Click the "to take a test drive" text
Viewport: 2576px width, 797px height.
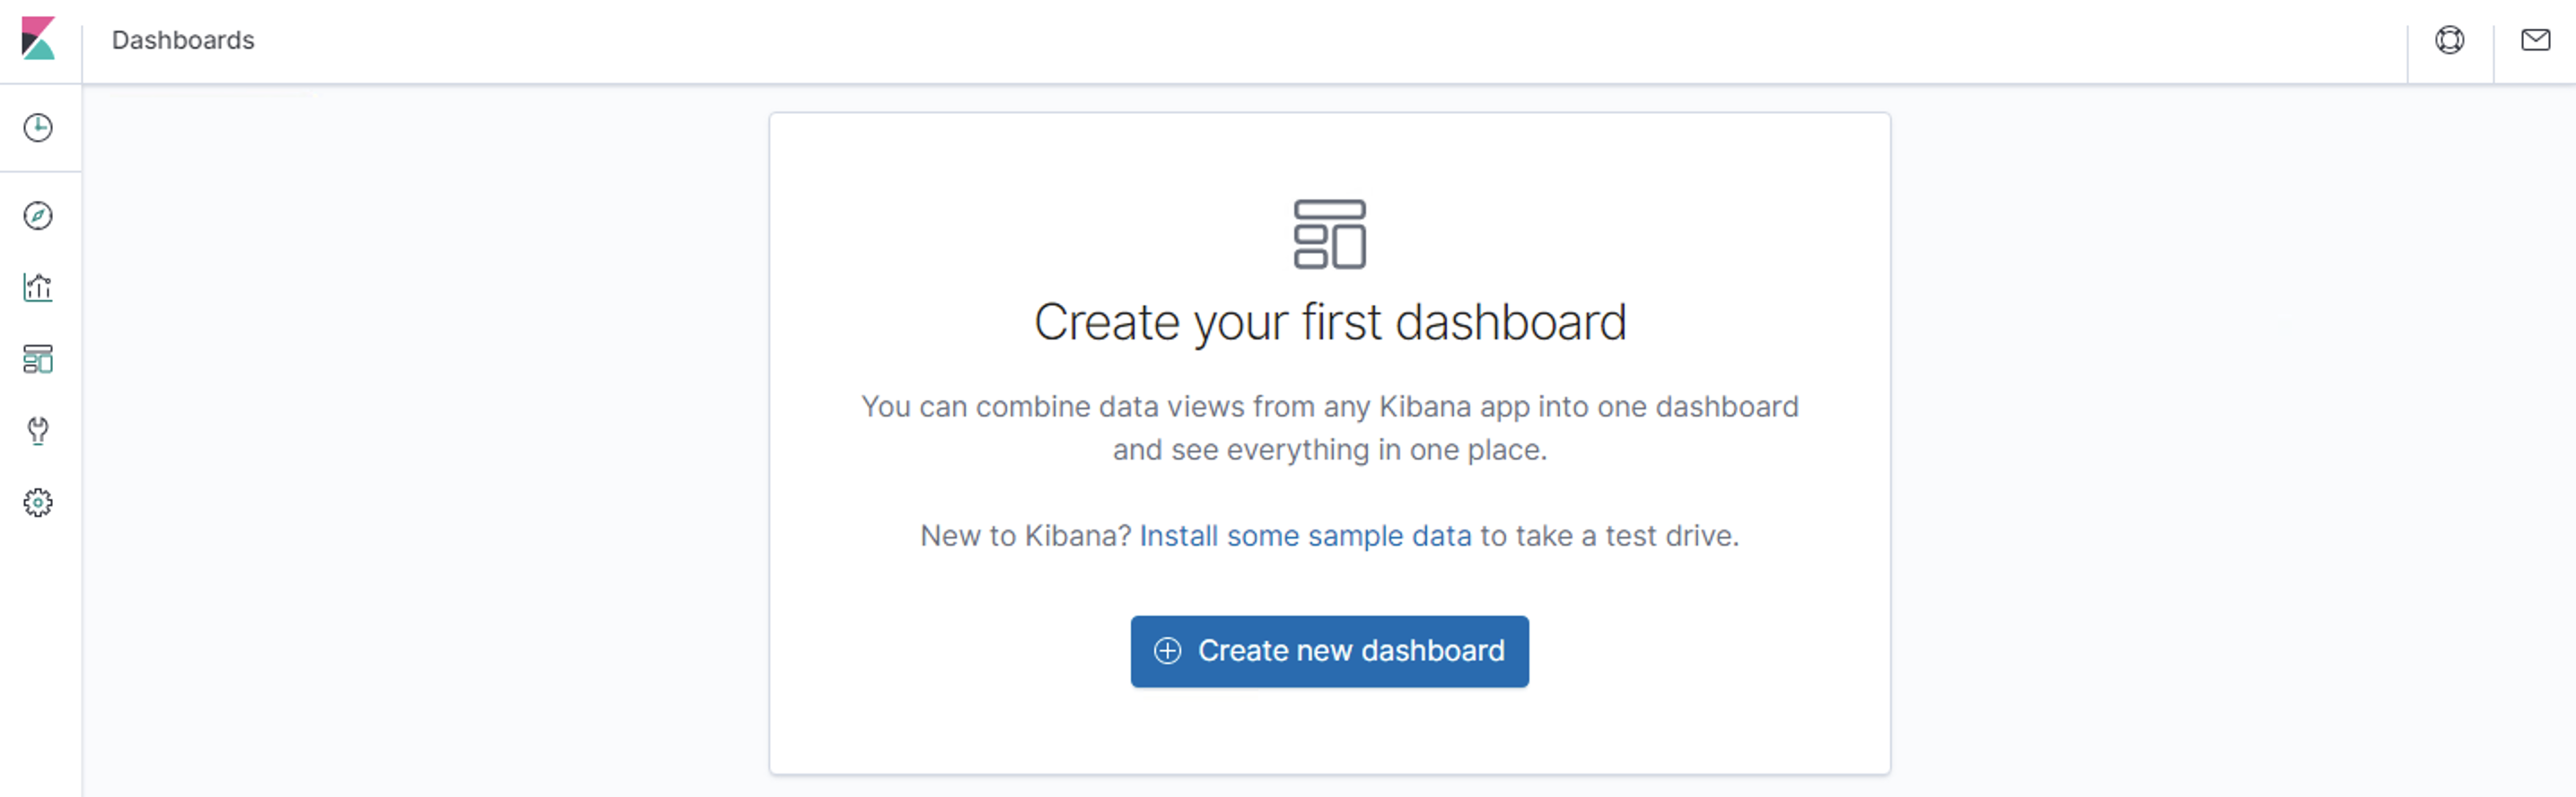(x=1609, y=536)
